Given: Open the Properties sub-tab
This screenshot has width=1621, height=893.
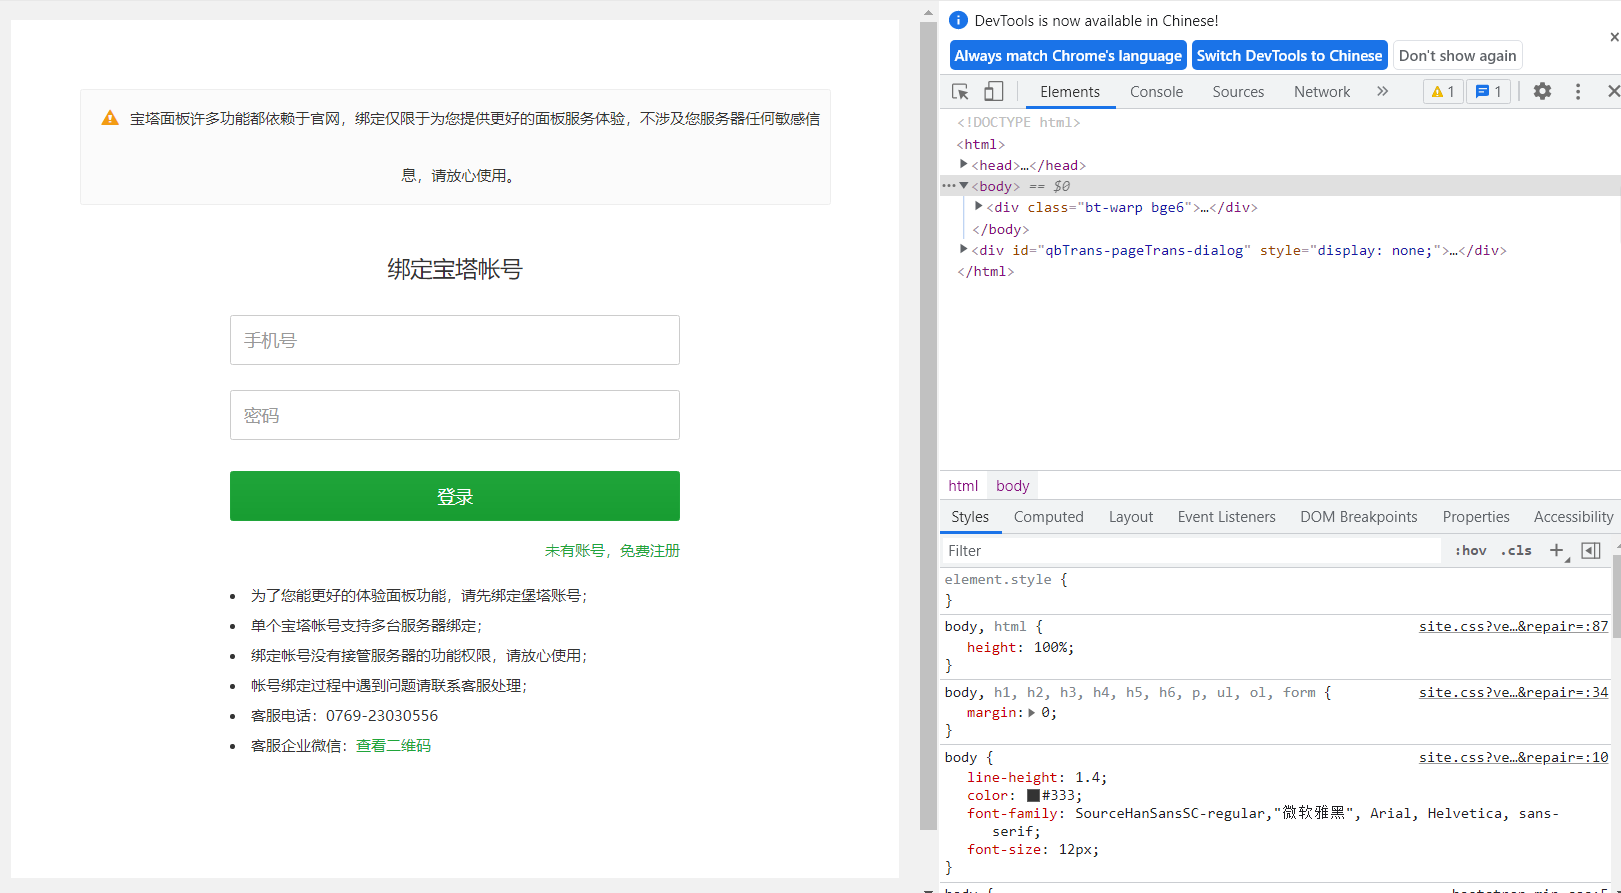Looking at the screenshot, I should point(1475,516).
